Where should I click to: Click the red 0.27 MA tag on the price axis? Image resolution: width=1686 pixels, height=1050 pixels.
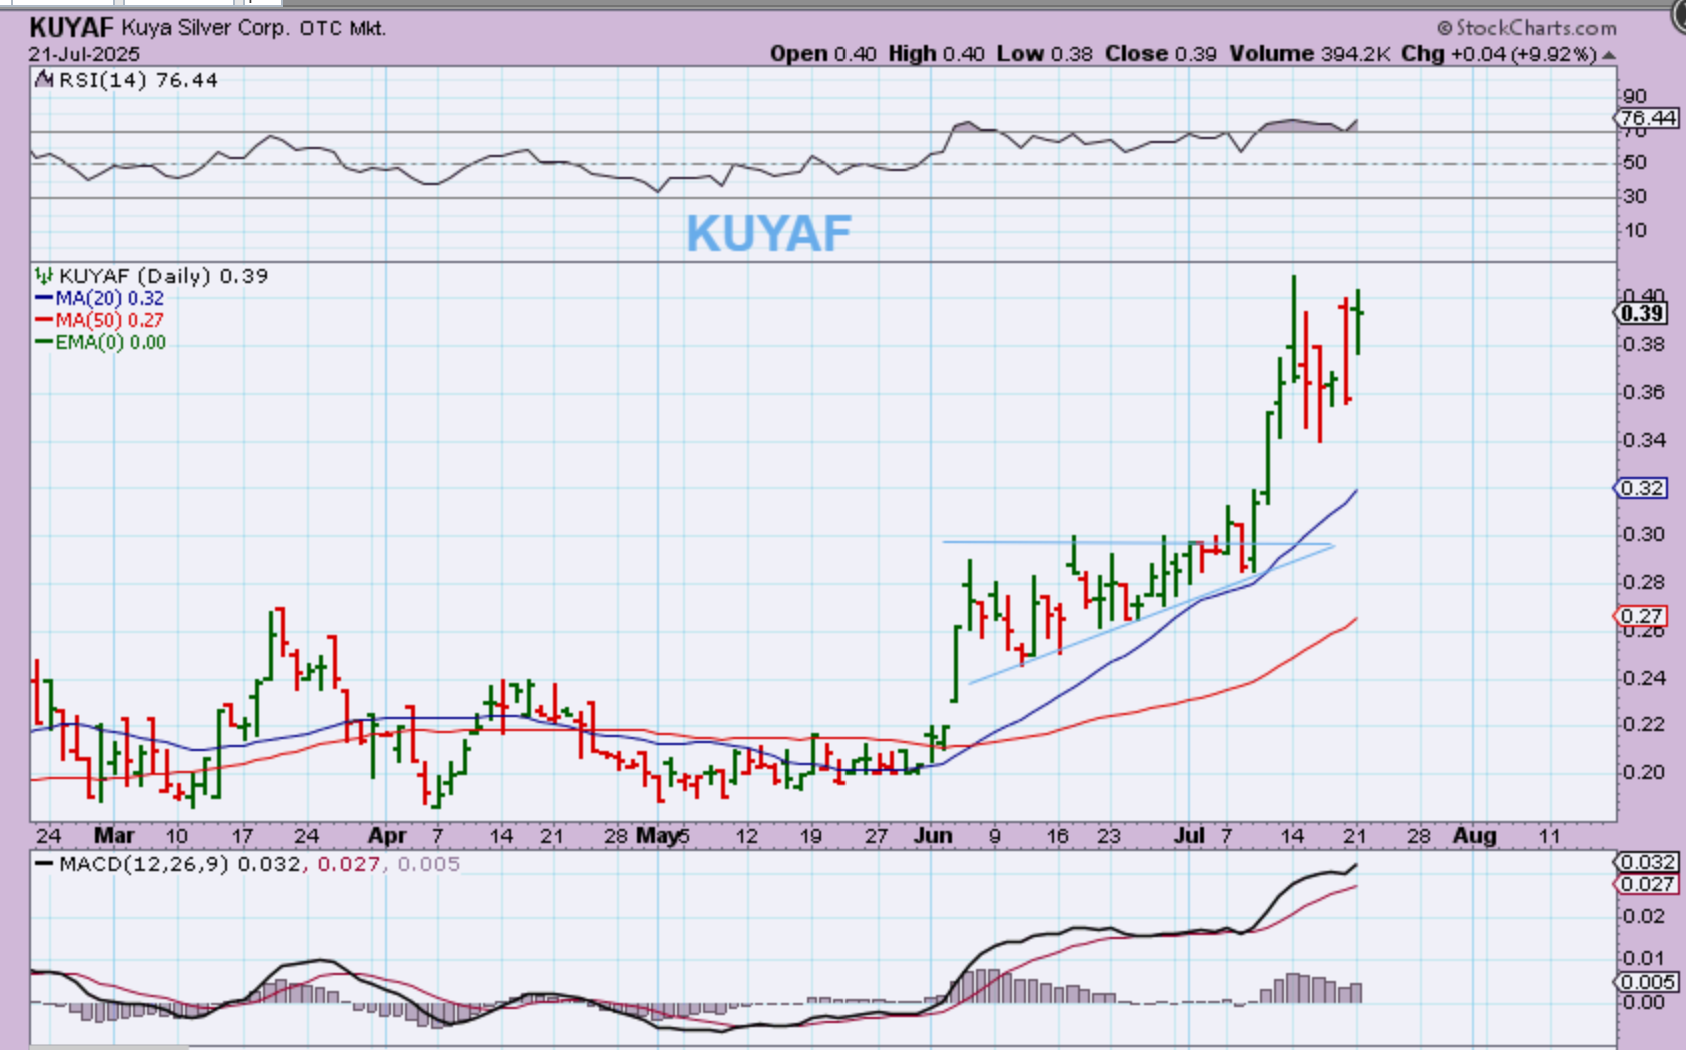click(x=1642, y=616)
